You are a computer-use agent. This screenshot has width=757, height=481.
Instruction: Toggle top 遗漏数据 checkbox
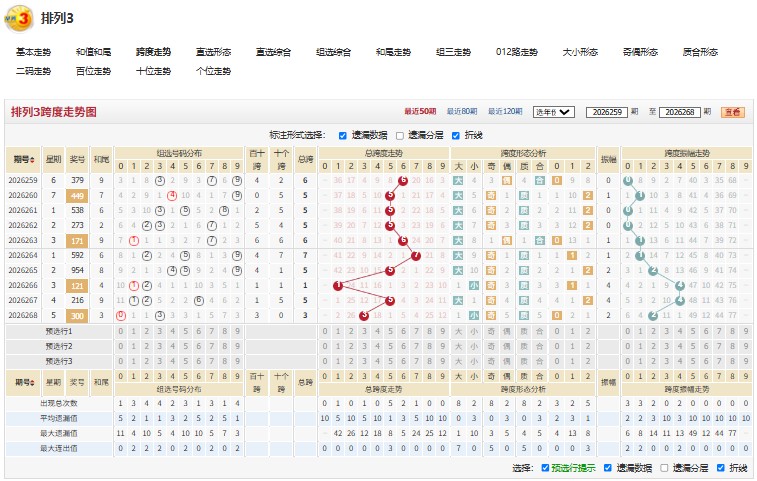(x=343, y=136)
